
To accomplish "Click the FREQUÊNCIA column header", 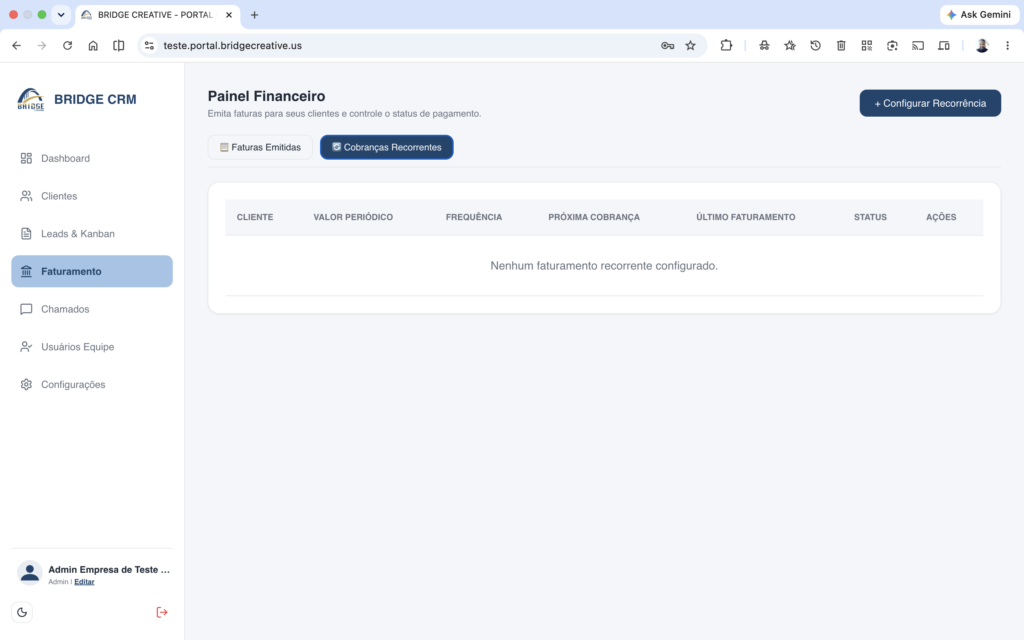I will point(474,217).
